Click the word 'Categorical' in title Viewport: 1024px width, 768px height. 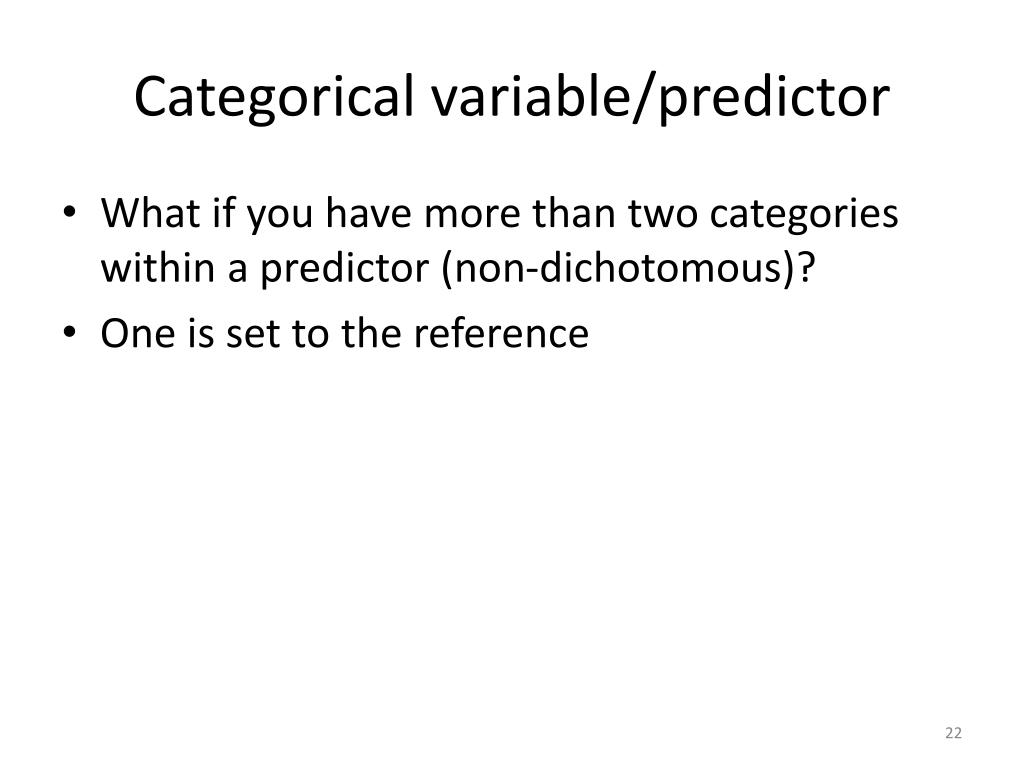[274, 97]
